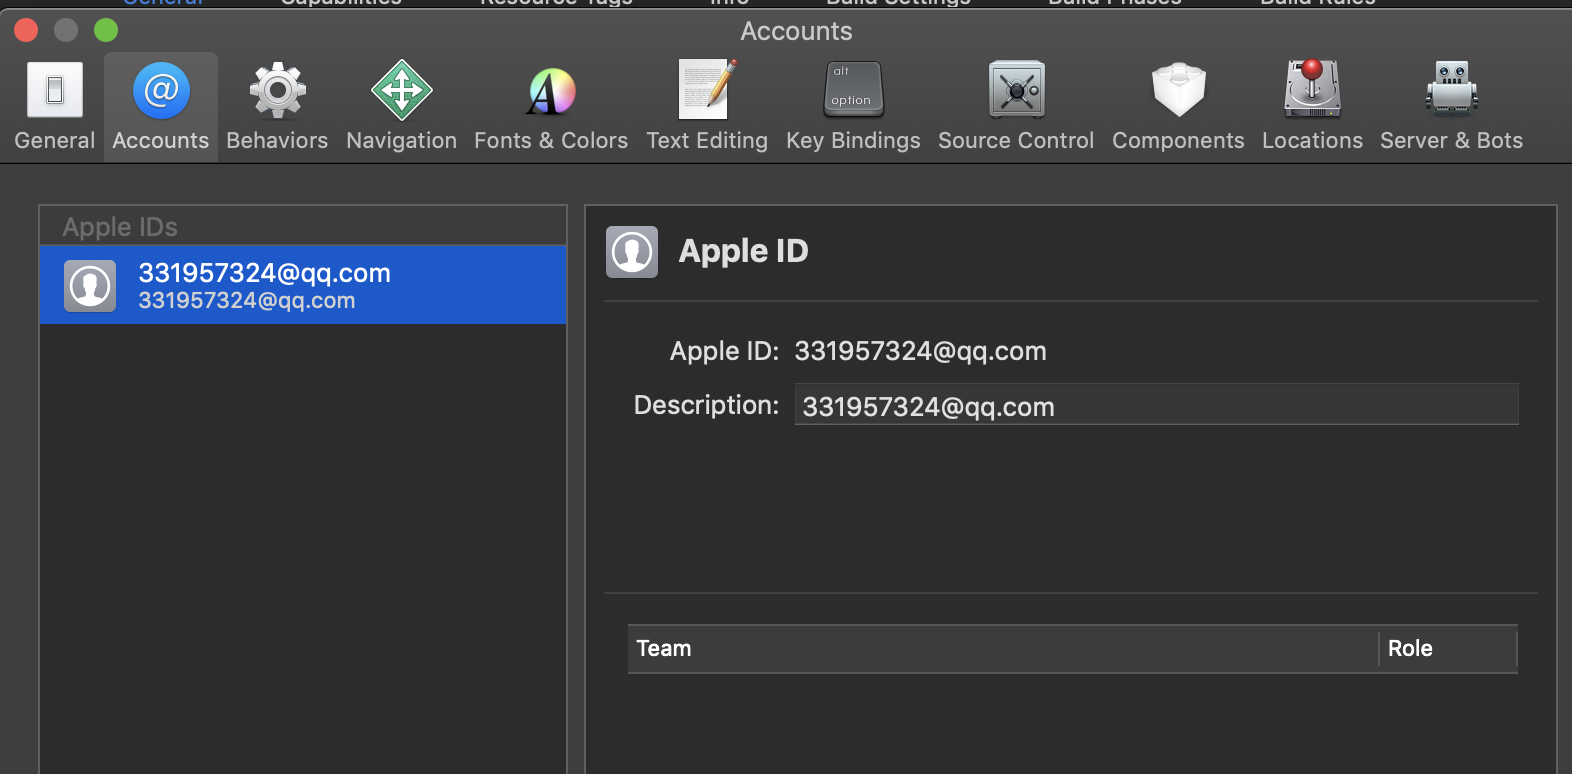
Task: Open the Components preferences pane
Action: [x=1178, y=106]
